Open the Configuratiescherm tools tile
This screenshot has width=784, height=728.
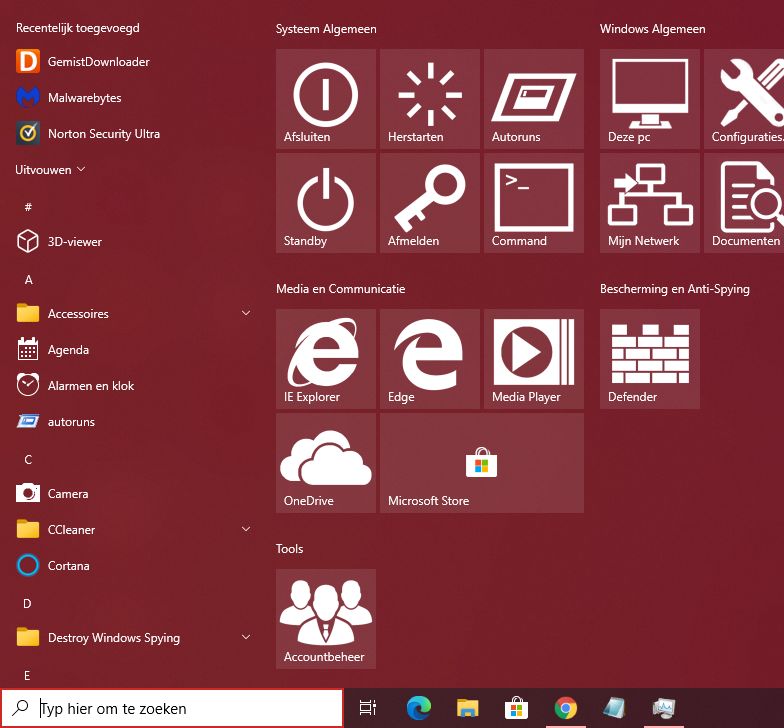744,98
